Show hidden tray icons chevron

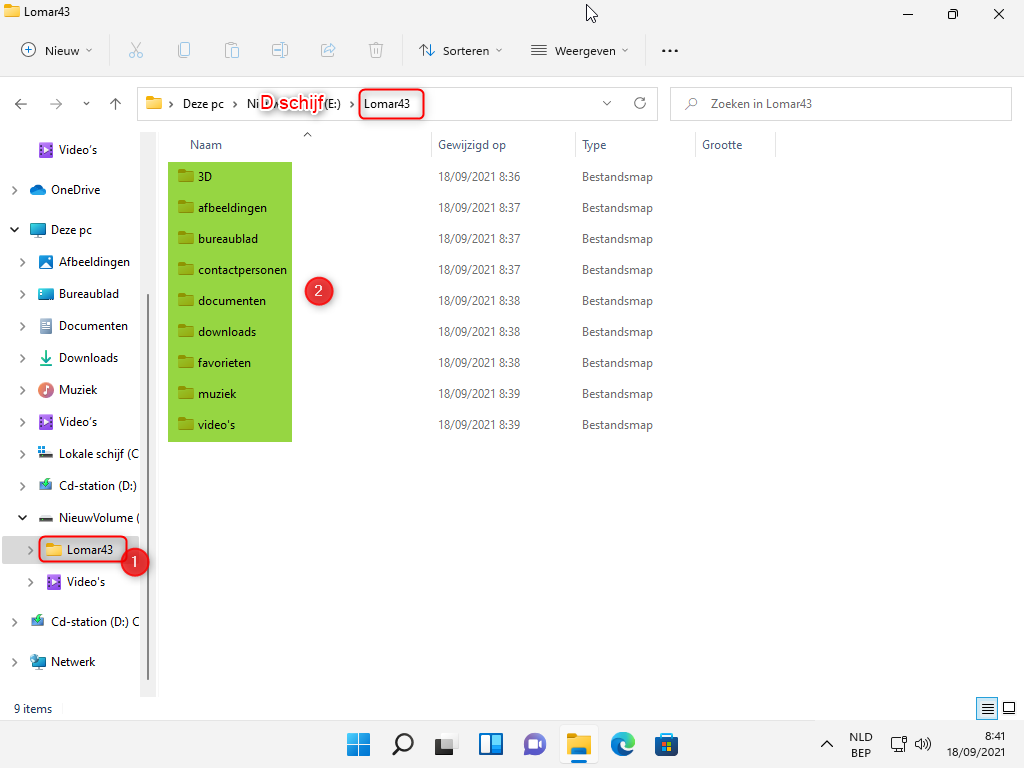(x=827, y=744)
